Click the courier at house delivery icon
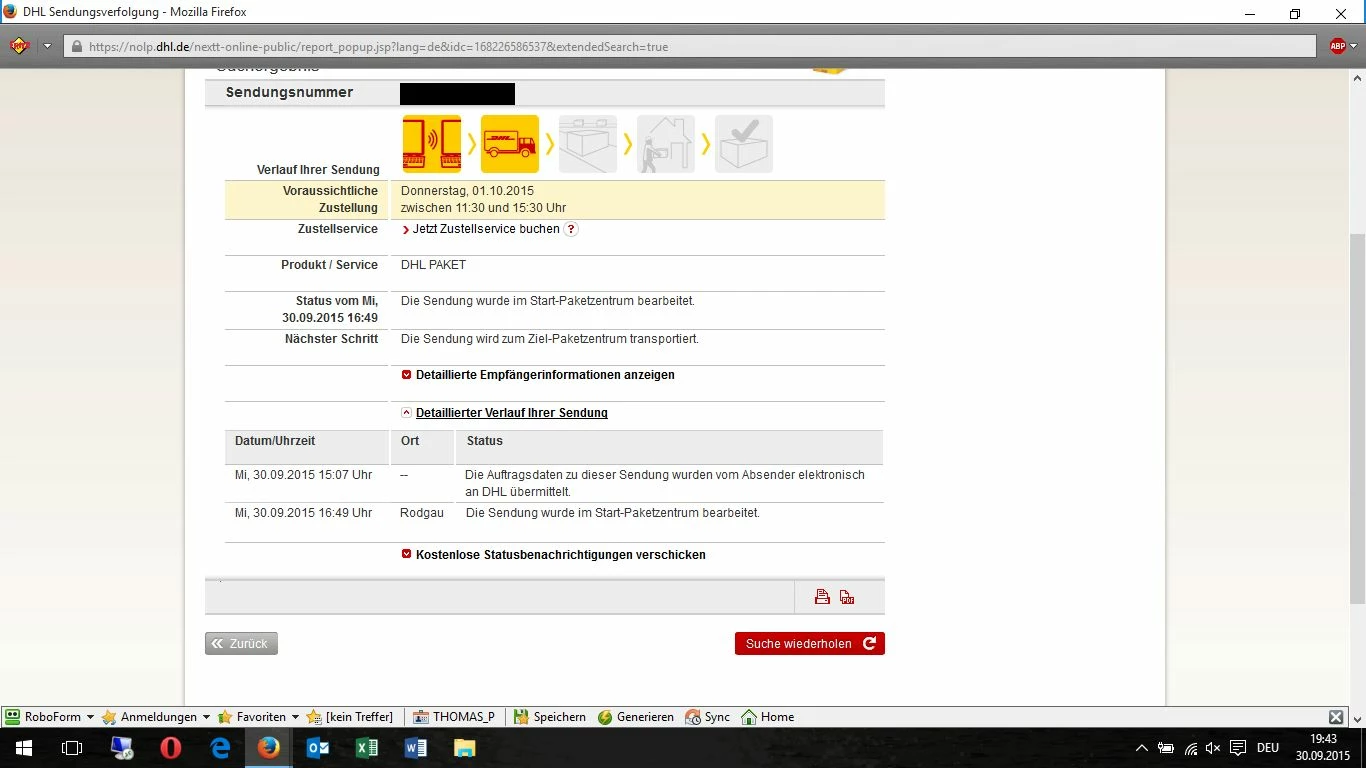Image resolution: width=1366 pixels, height=768 pixels. coord(666,144)
